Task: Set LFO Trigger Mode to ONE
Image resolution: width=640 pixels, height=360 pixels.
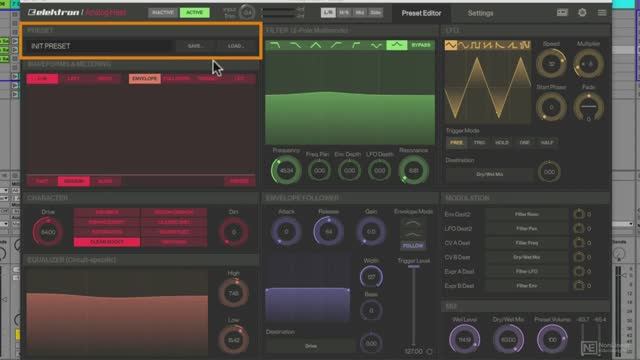Action: point(524,142)
